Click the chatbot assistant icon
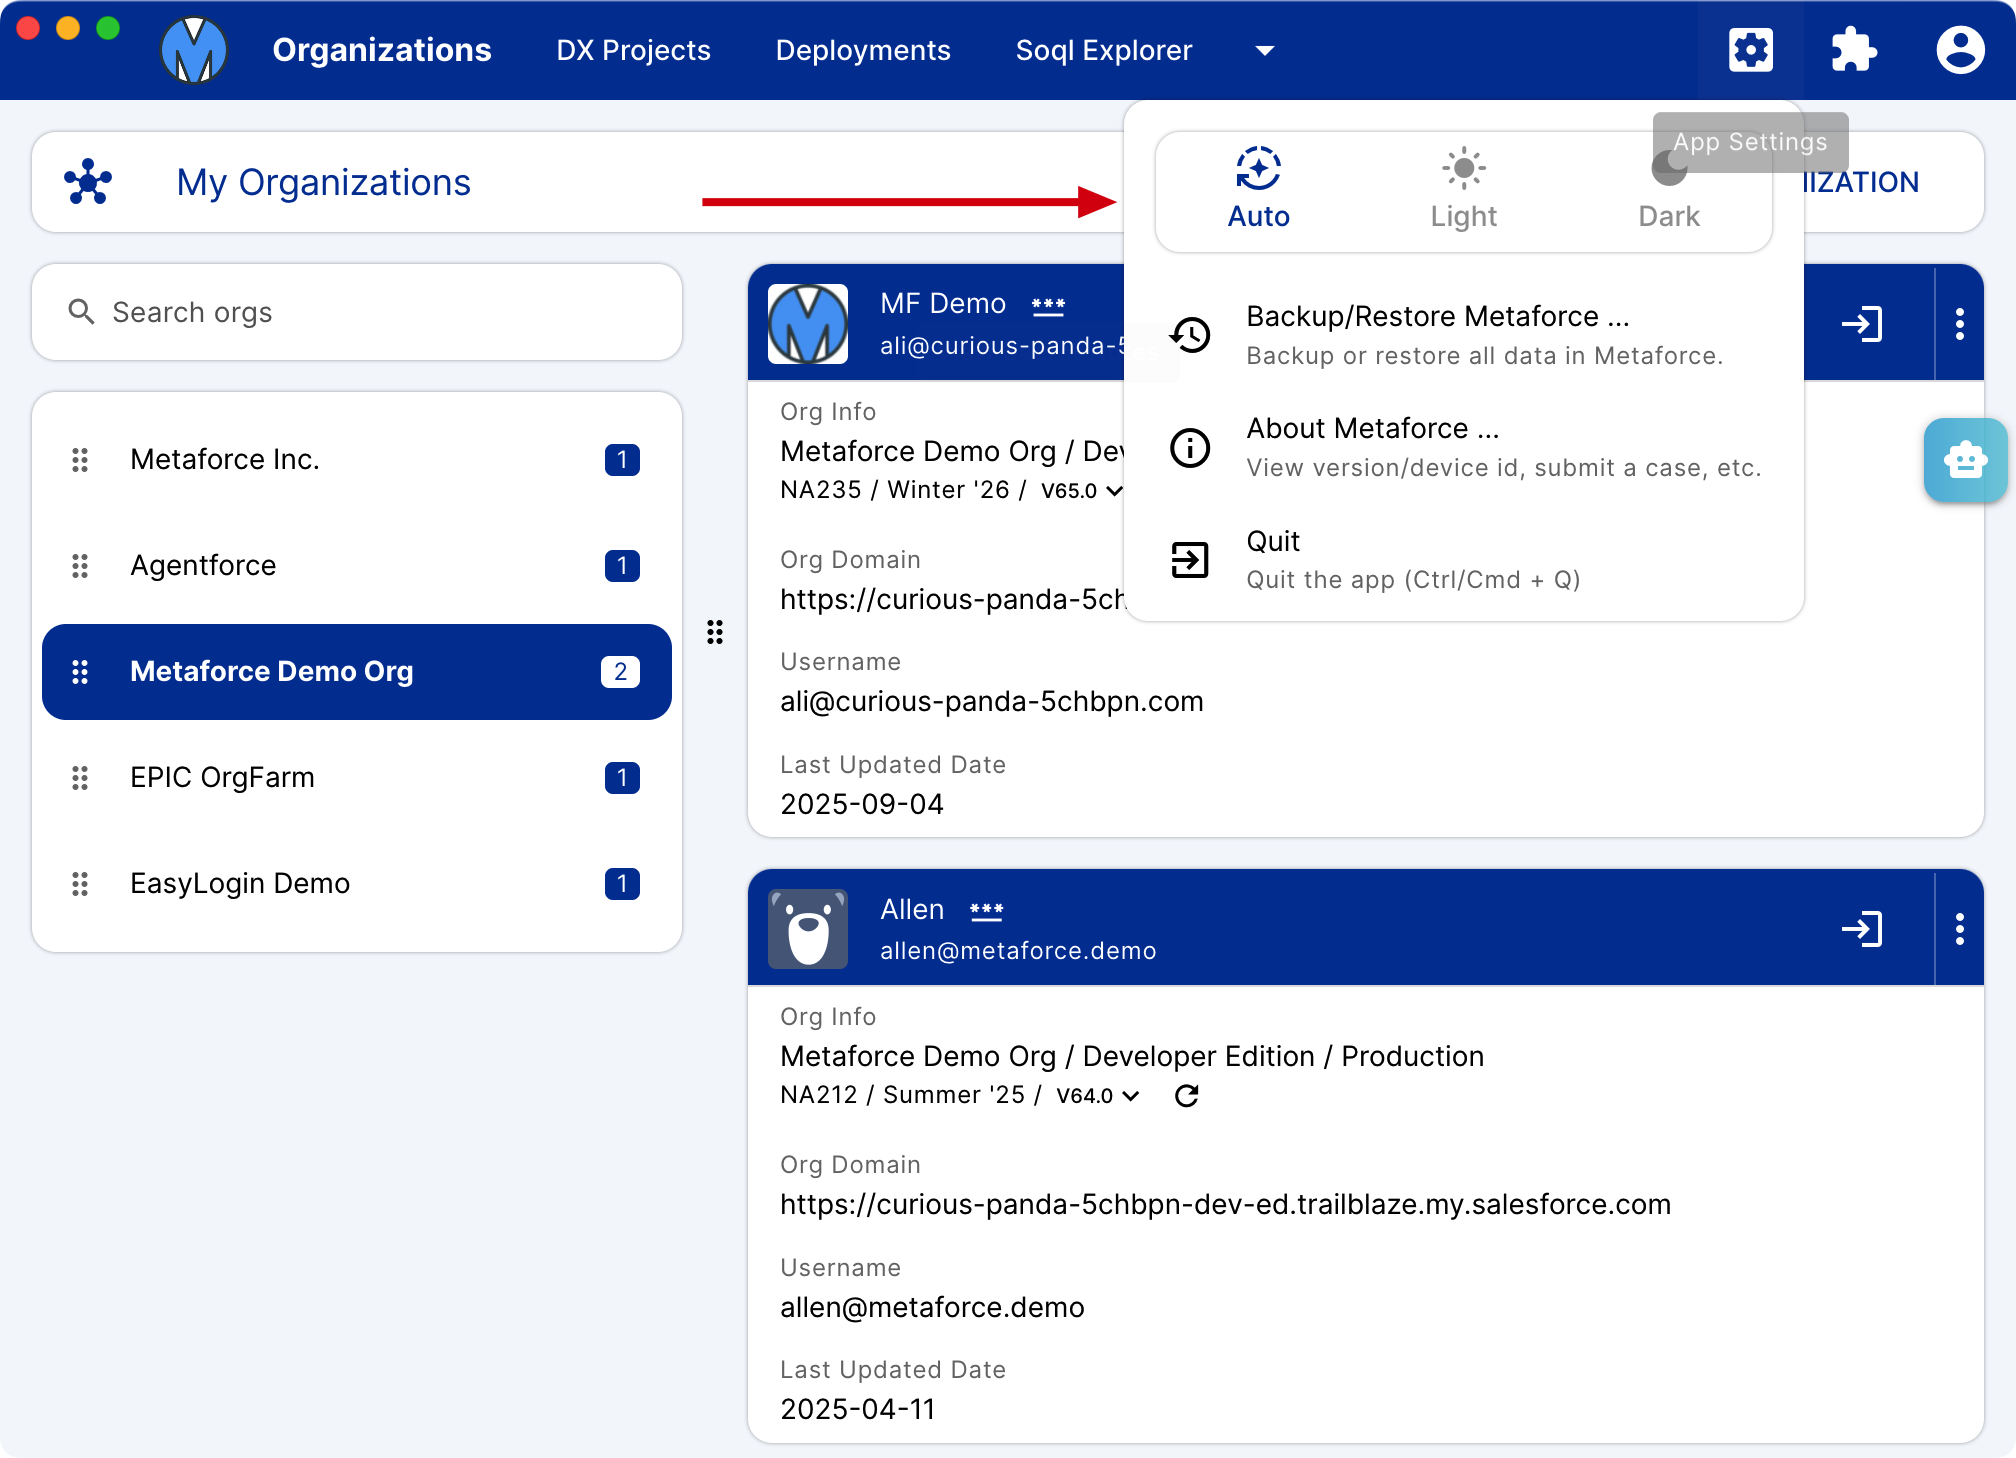 (x=1965, y=460)
